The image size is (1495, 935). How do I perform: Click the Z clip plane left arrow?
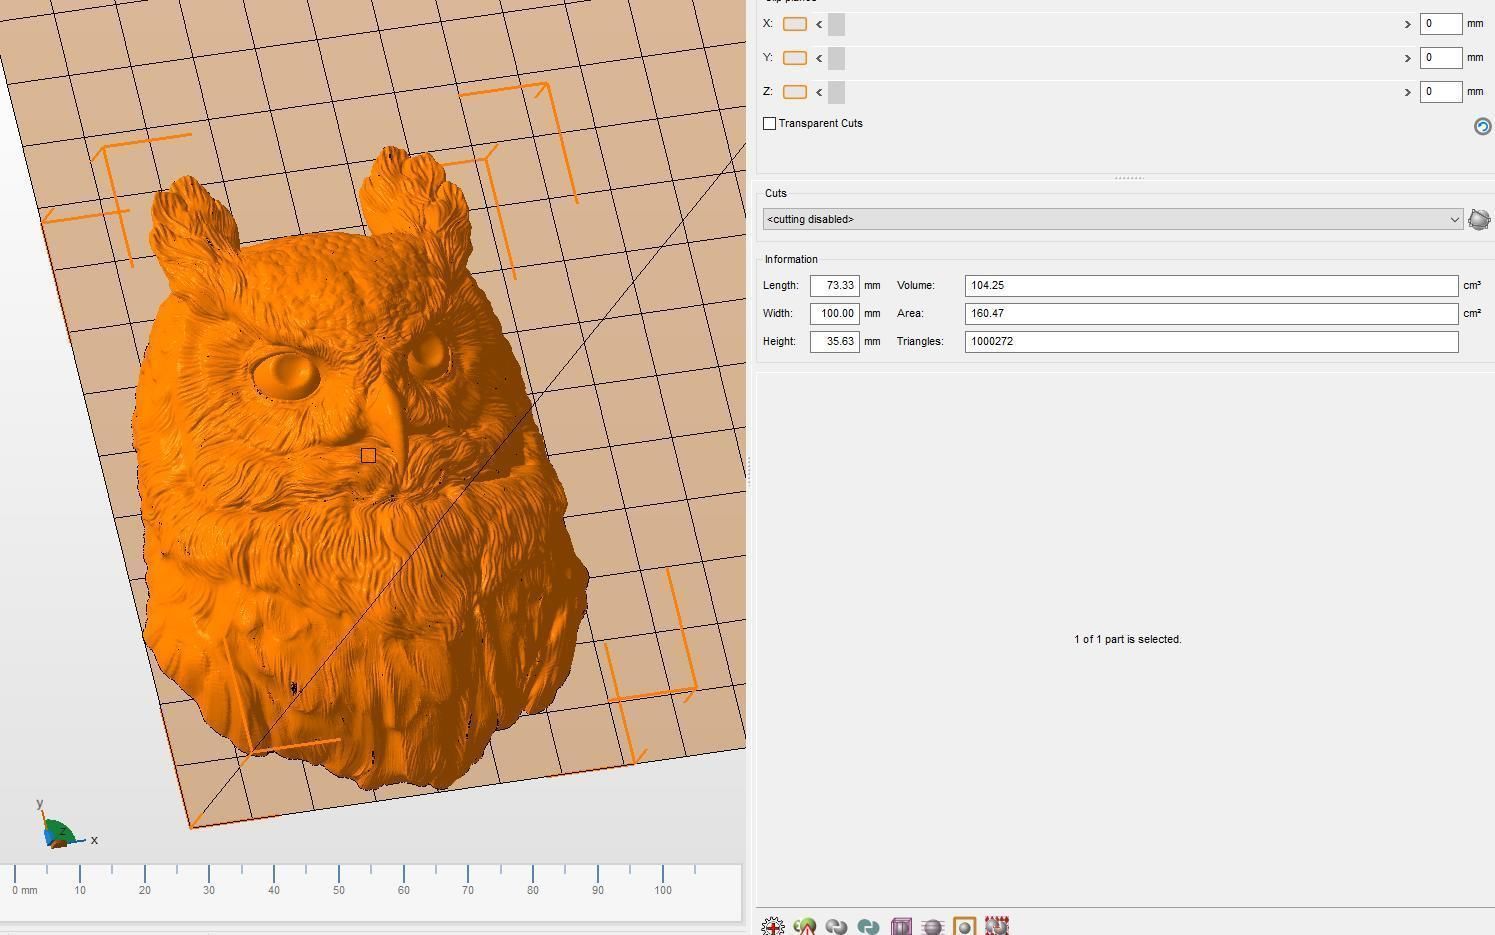pos(819,92)
